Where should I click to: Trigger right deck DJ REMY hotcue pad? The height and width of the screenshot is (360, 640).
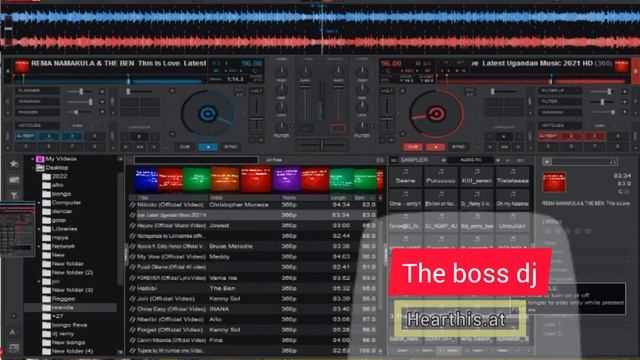[x=548, y=136]
